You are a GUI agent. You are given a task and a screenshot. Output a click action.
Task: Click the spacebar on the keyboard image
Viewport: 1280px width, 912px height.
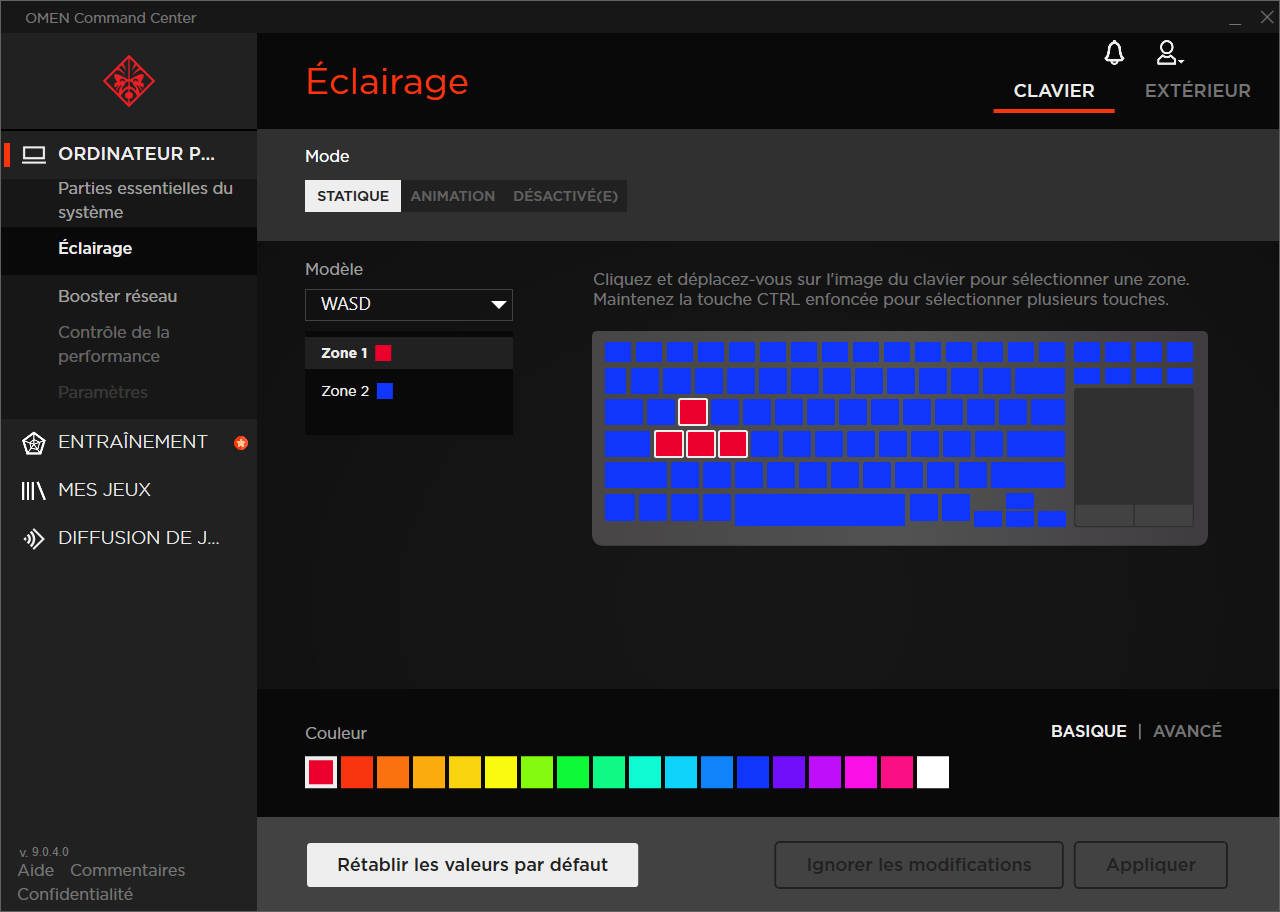coord(819,509)
